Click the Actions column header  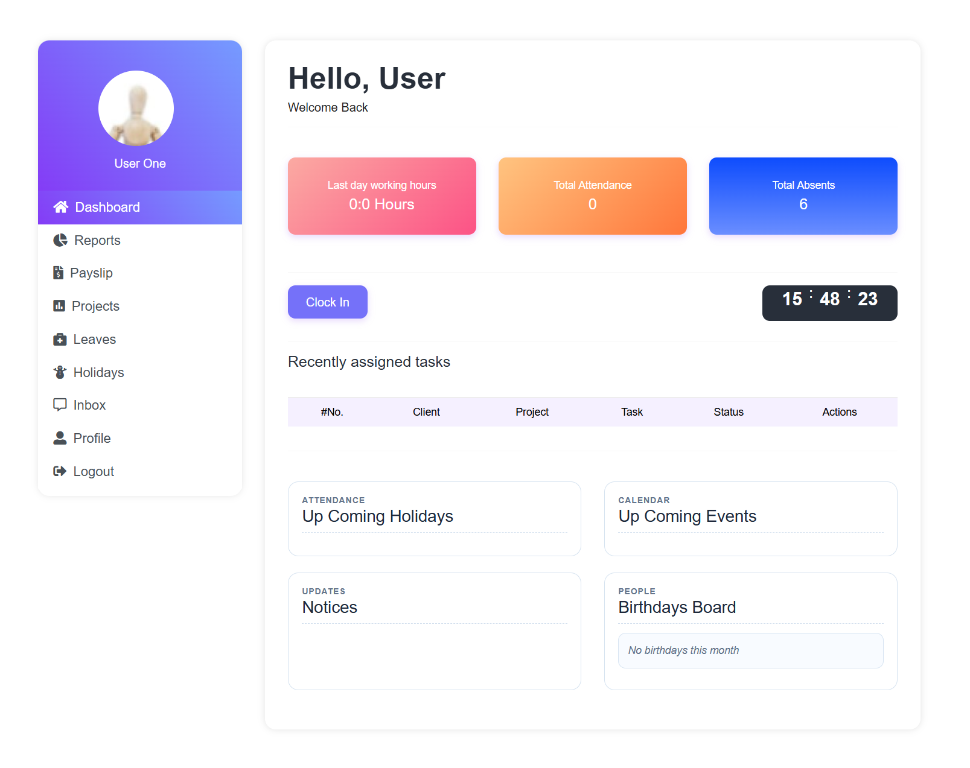click(x=839, y=412)
